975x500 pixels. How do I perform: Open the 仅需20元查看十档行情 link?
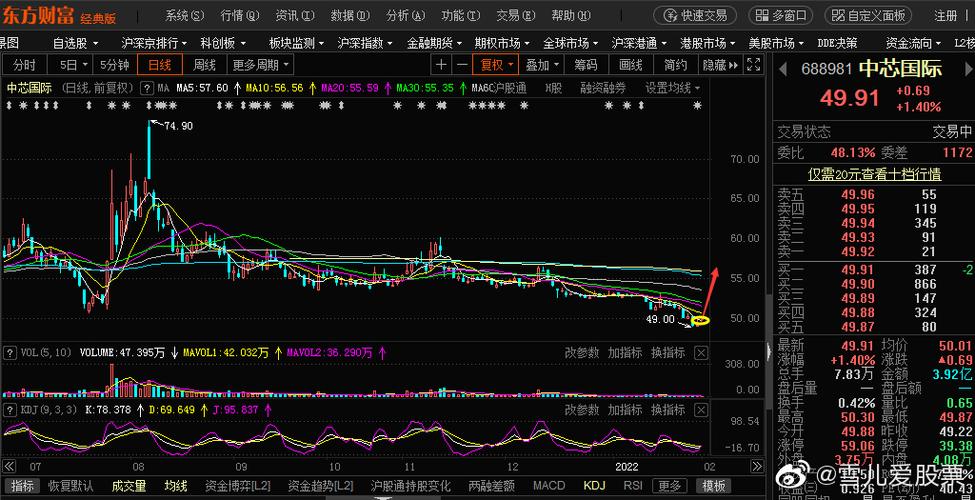874,174
